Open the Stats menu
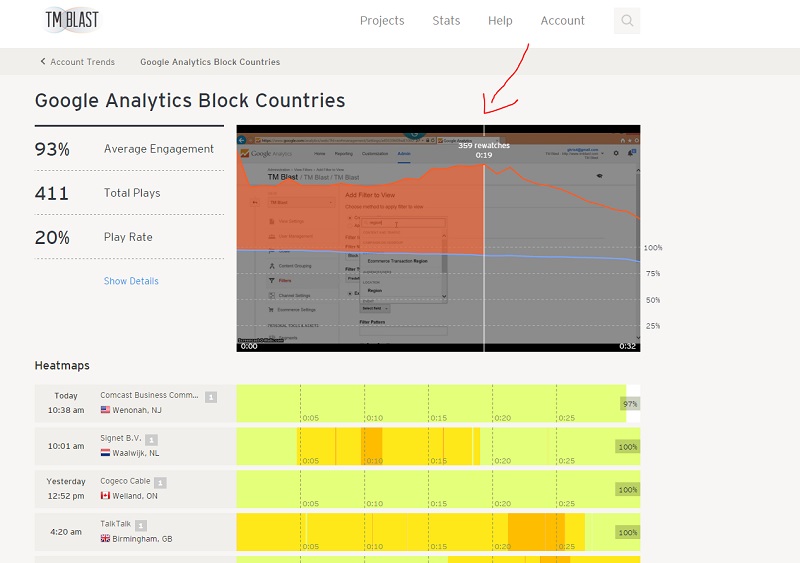The width and height of the screenshot is (800, 563). coord(446,20)
